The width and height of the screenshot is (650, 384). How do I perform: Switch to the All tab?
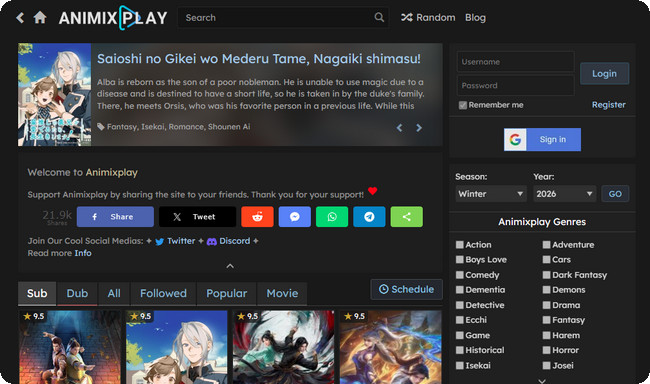point(114,294)
